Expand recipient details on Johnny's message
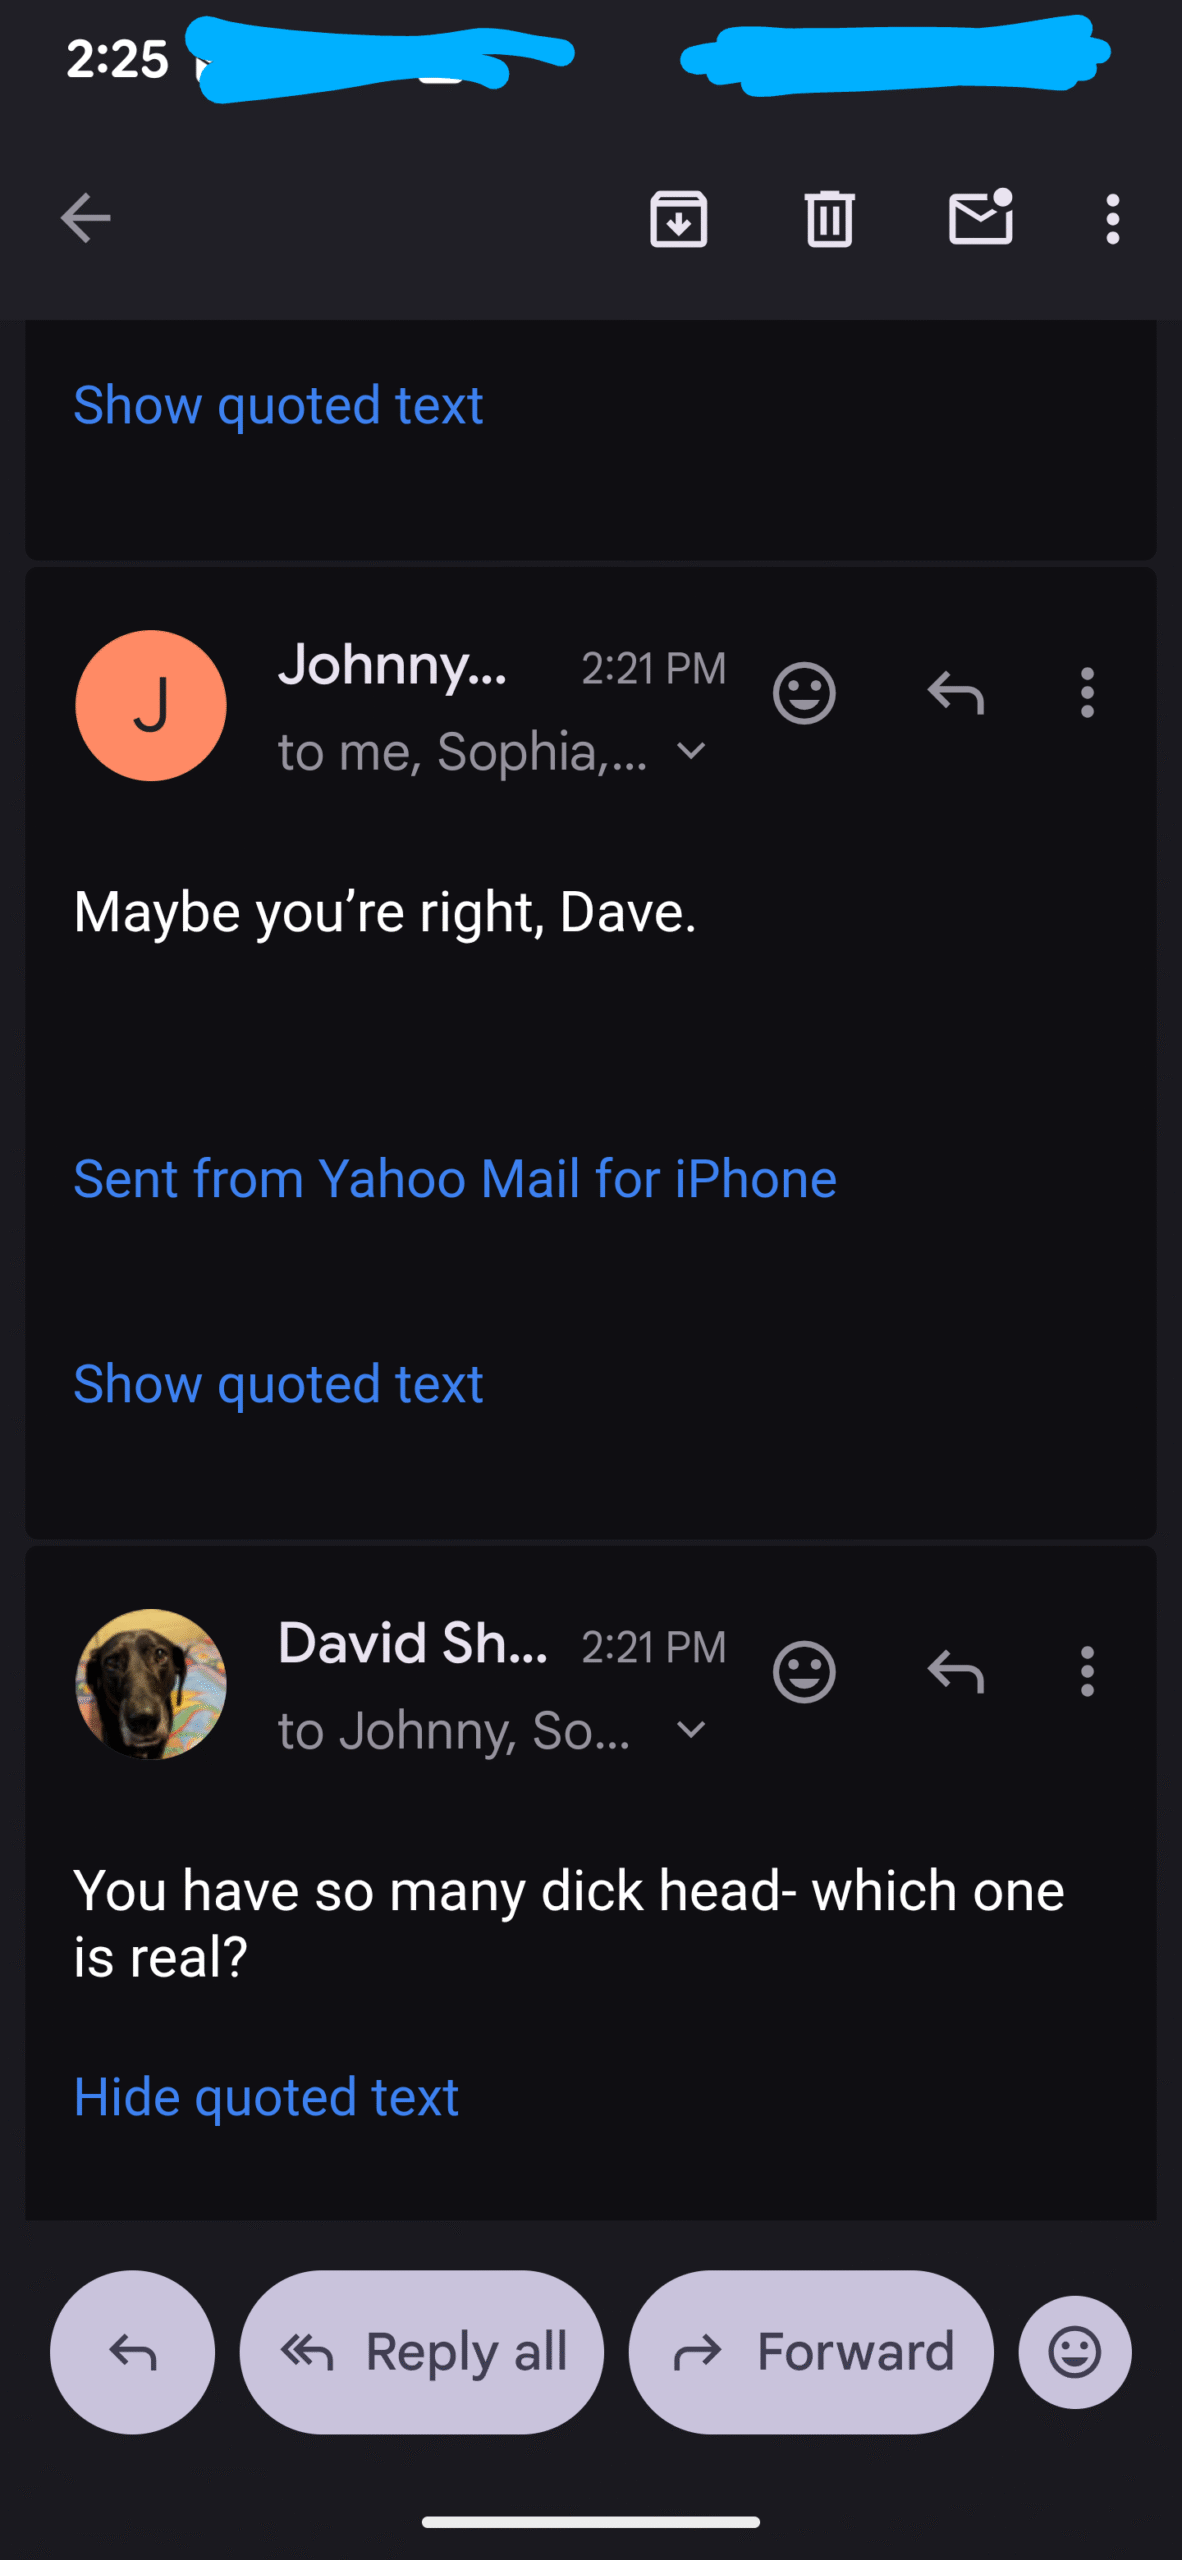 pos(691,751)
